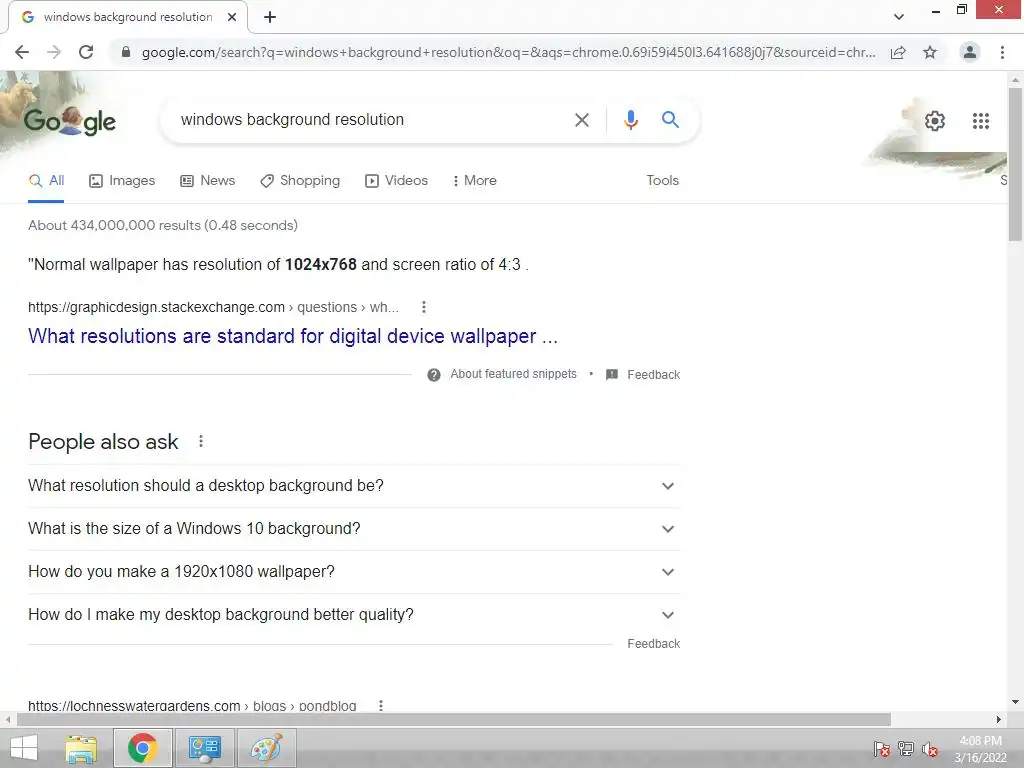The height and width of the screenshot is (768, 1024).
Task: Click the taskbar clock showing 4:08 PM
Action: point(980,749)
